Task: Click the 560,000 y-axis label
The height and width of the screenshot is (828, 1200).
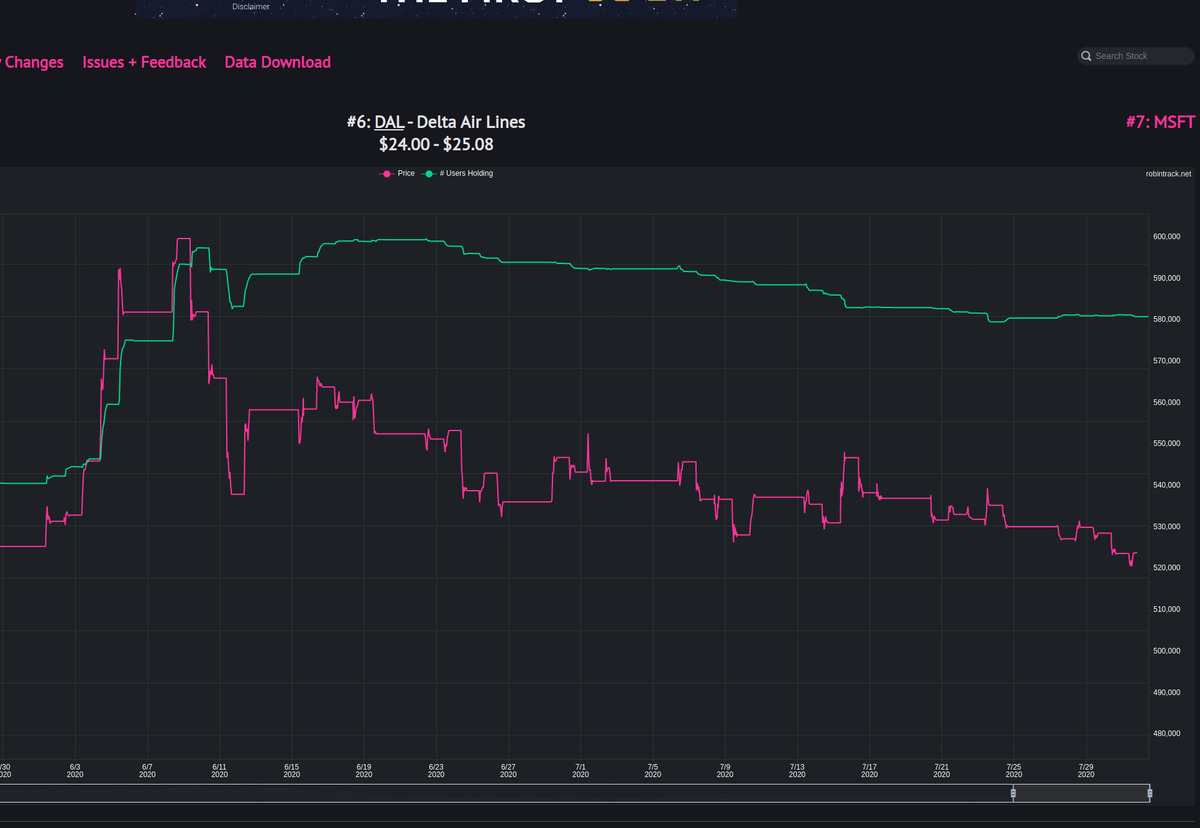Action: [1167, 402]
